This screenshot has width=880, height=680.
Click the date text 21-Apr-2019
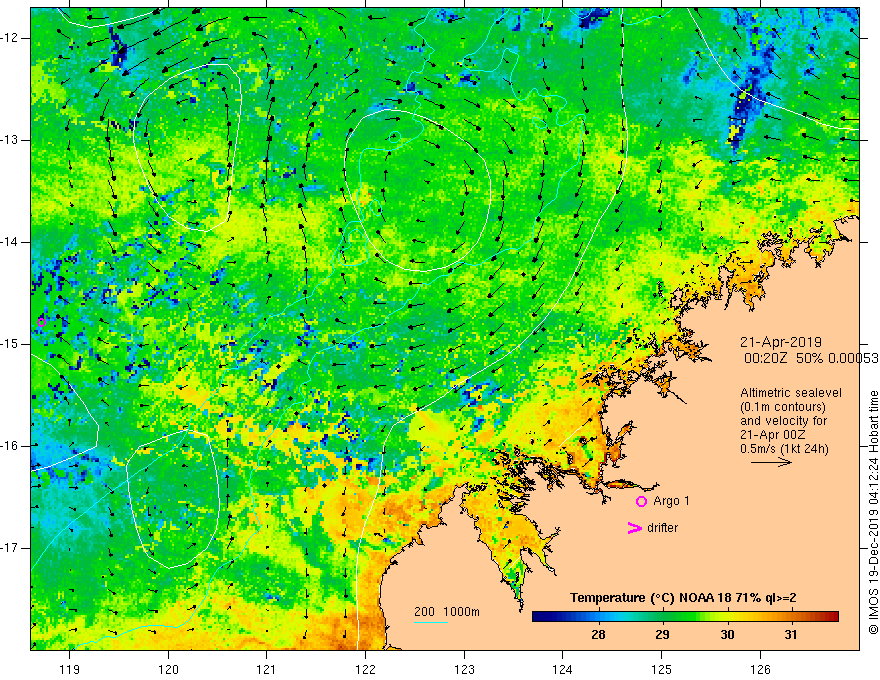click(x=781, y=342)
